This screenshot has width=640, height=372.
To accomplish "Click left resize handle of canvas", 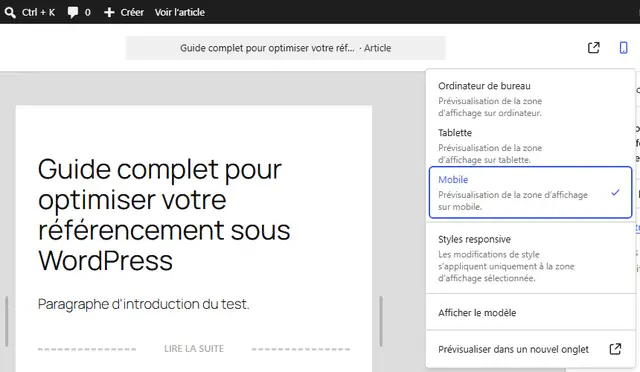I will pyautogui.click(x=7, y=321).
